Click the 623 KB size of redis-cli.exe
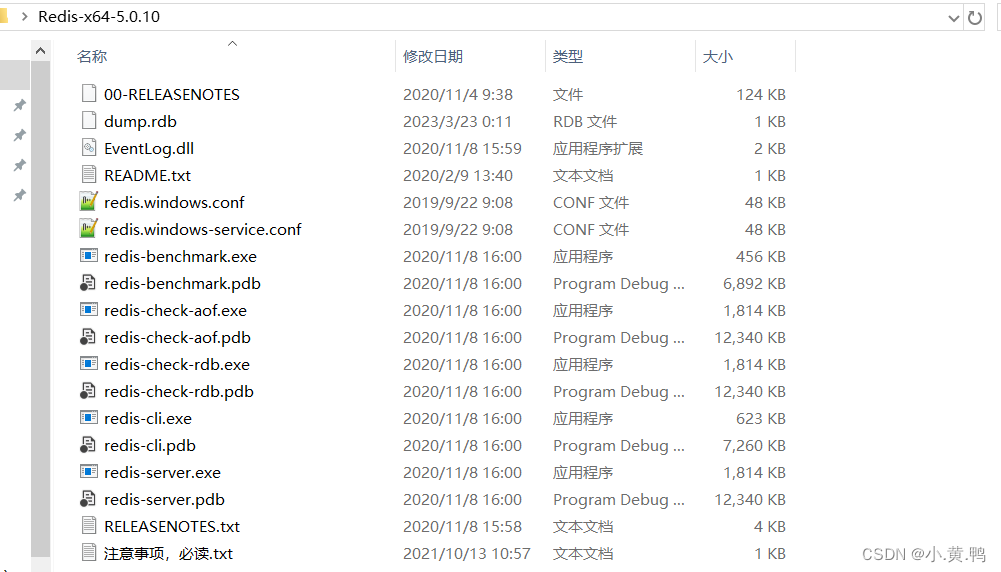The image size is (1001, 572). point(760,418)
